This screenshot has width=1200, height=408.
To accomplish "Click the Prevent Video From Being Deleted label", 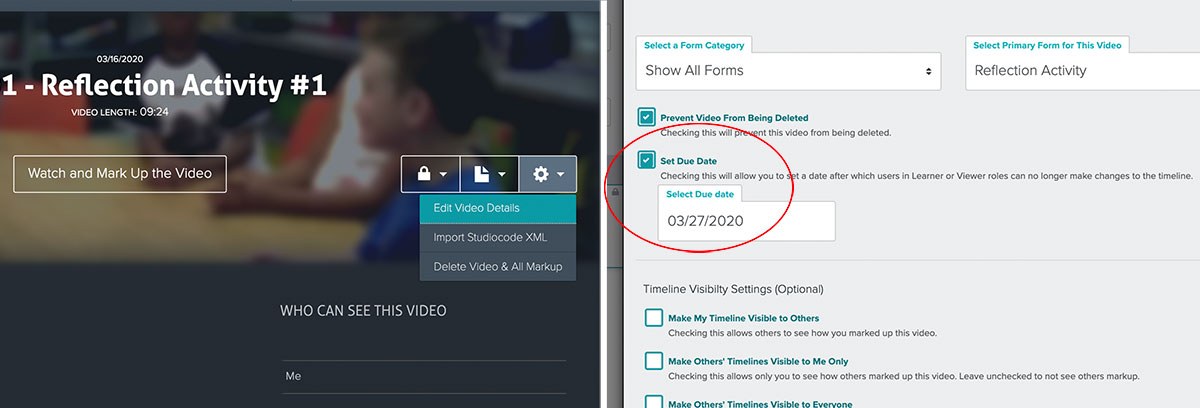I will (x=734, y=118).
